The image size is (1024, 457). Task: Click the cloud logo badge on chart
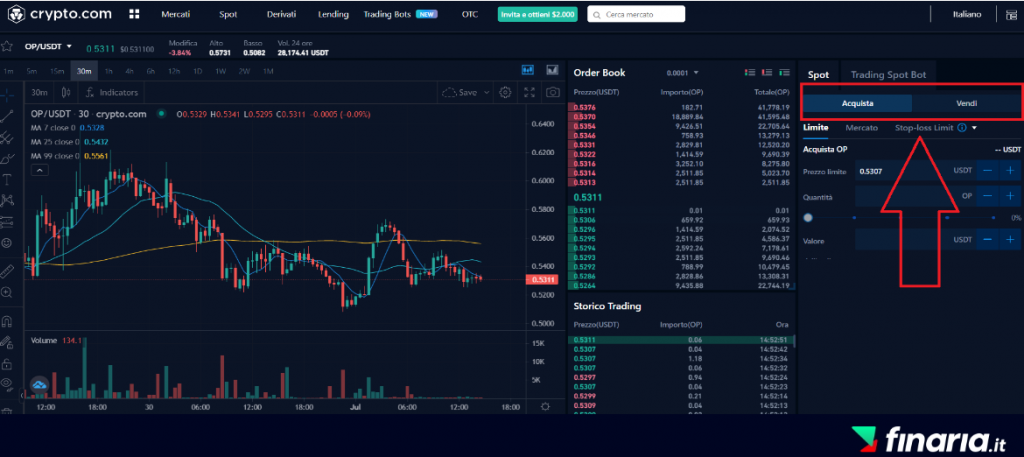pos(39,385)
